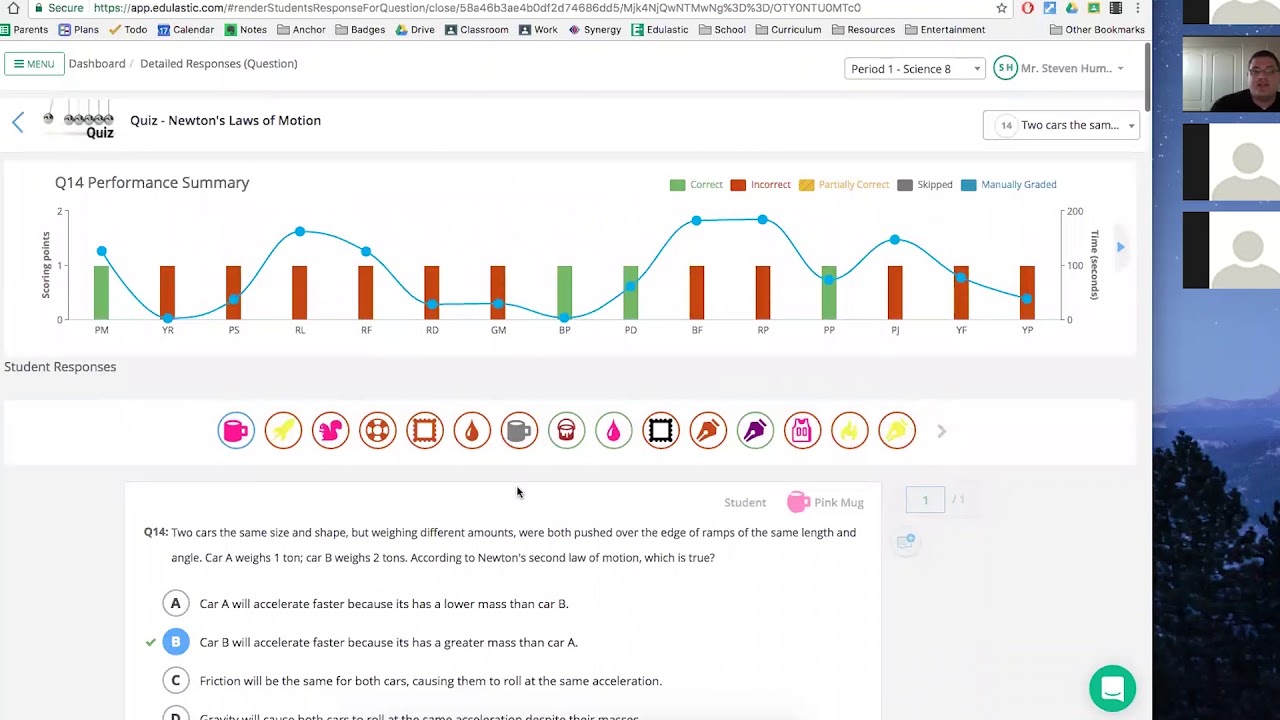Select the orange pen nib student avatar
The height and width of the screenshot is (720, 1280).
708,430
